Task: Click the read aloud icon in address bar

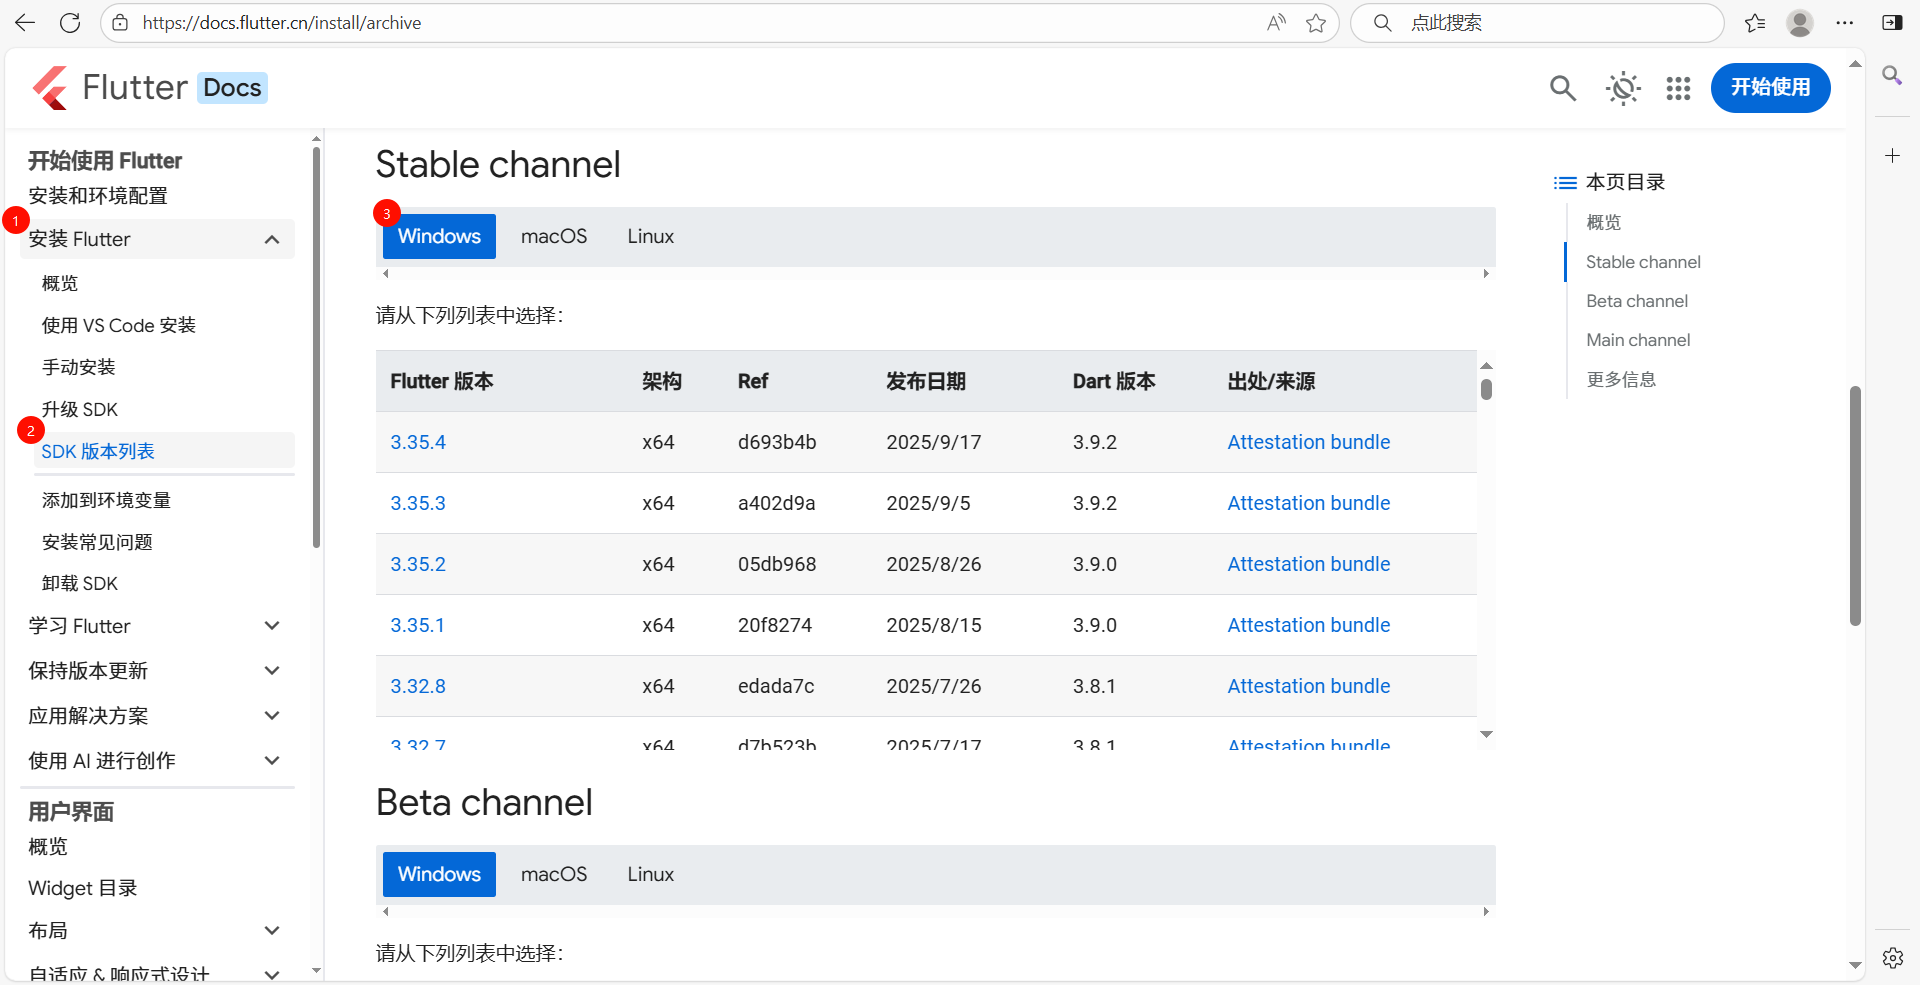Action: pyautogui.click(x=1276, y=23)
